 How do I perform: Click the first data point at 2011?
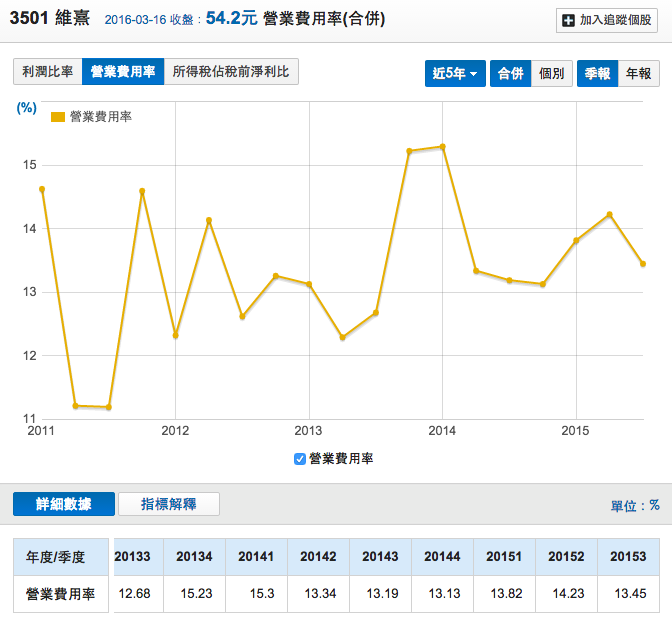42,189
